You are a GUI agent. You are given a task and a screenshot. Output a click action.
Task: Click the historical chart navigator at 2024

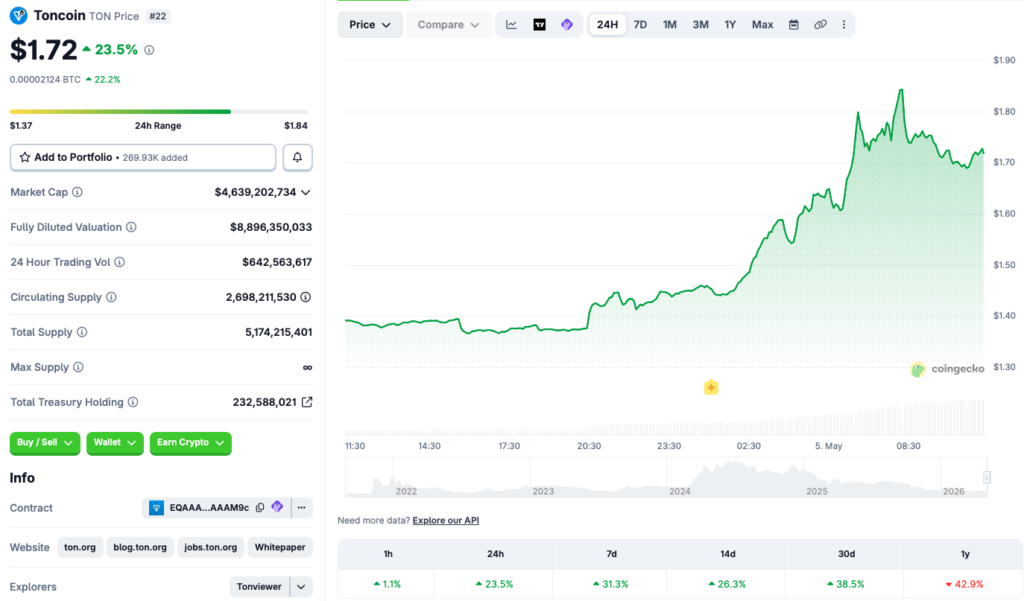[x=680, y=491]
